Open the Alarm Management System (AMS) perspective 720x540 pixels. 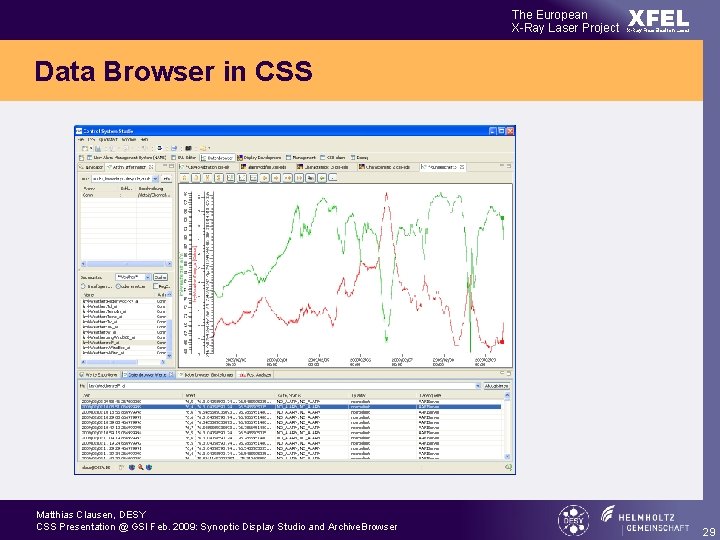126,158
